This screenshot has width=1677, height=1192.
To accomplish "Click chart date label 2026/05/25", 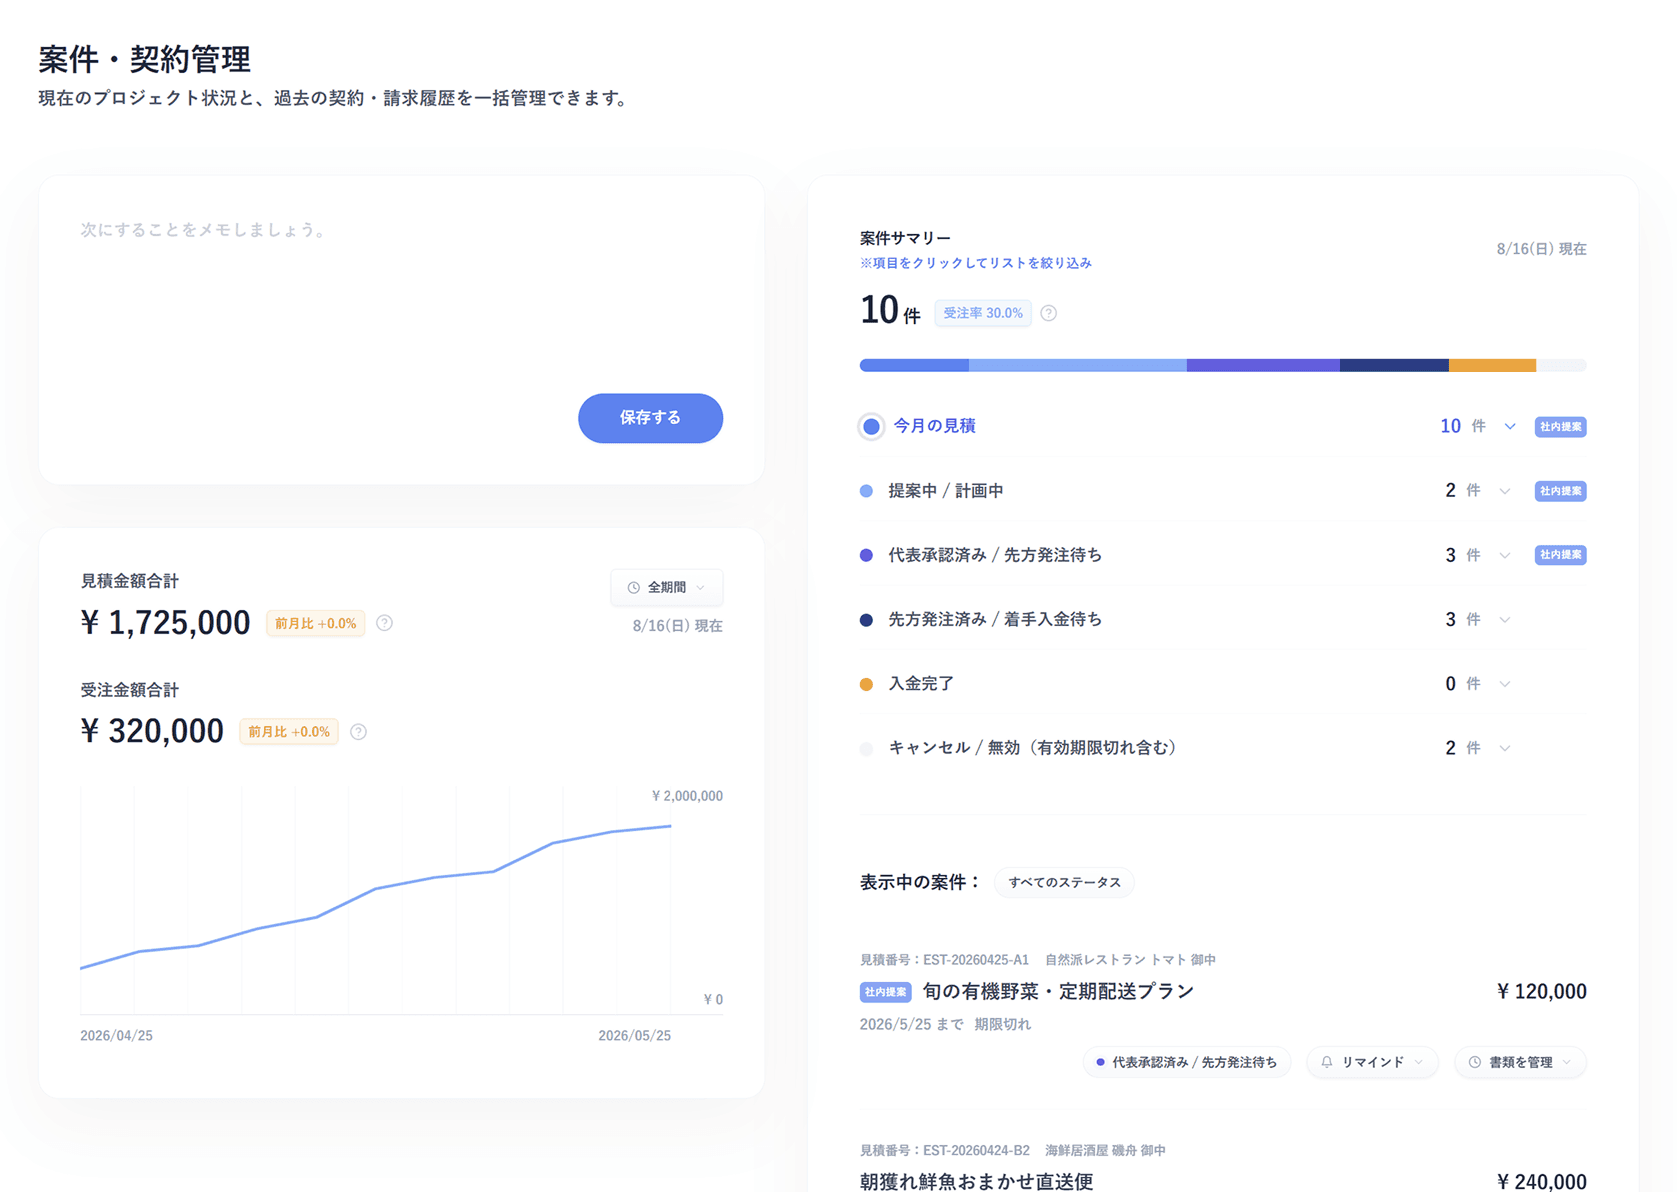I will coord(634,1036).
